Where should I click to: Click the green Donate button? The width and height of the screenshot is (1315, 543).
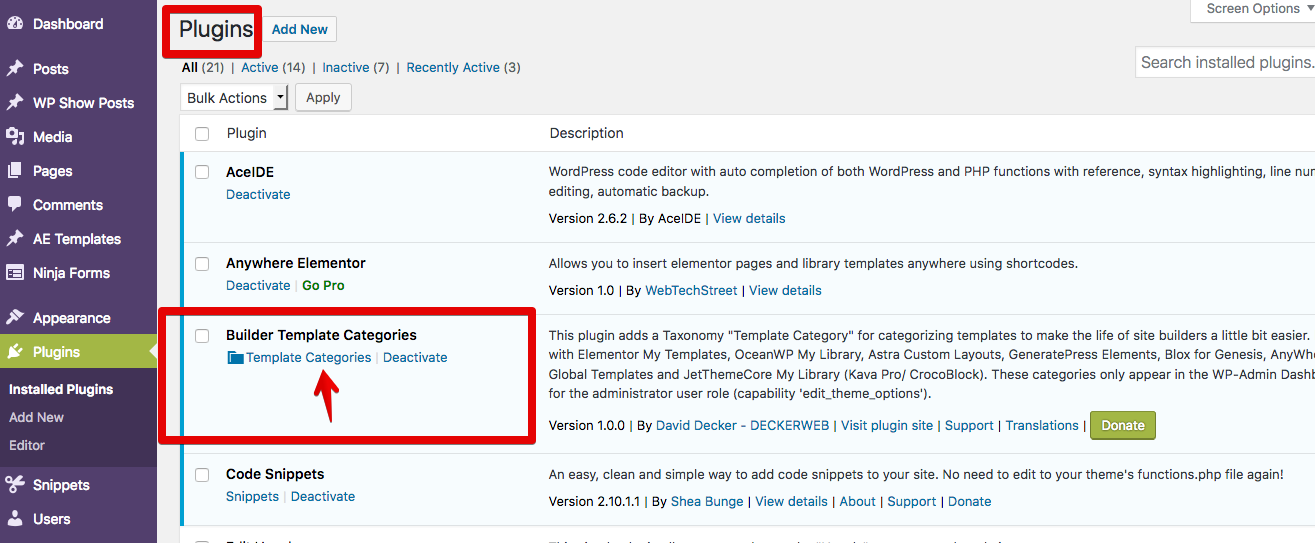coord(1123,425)
